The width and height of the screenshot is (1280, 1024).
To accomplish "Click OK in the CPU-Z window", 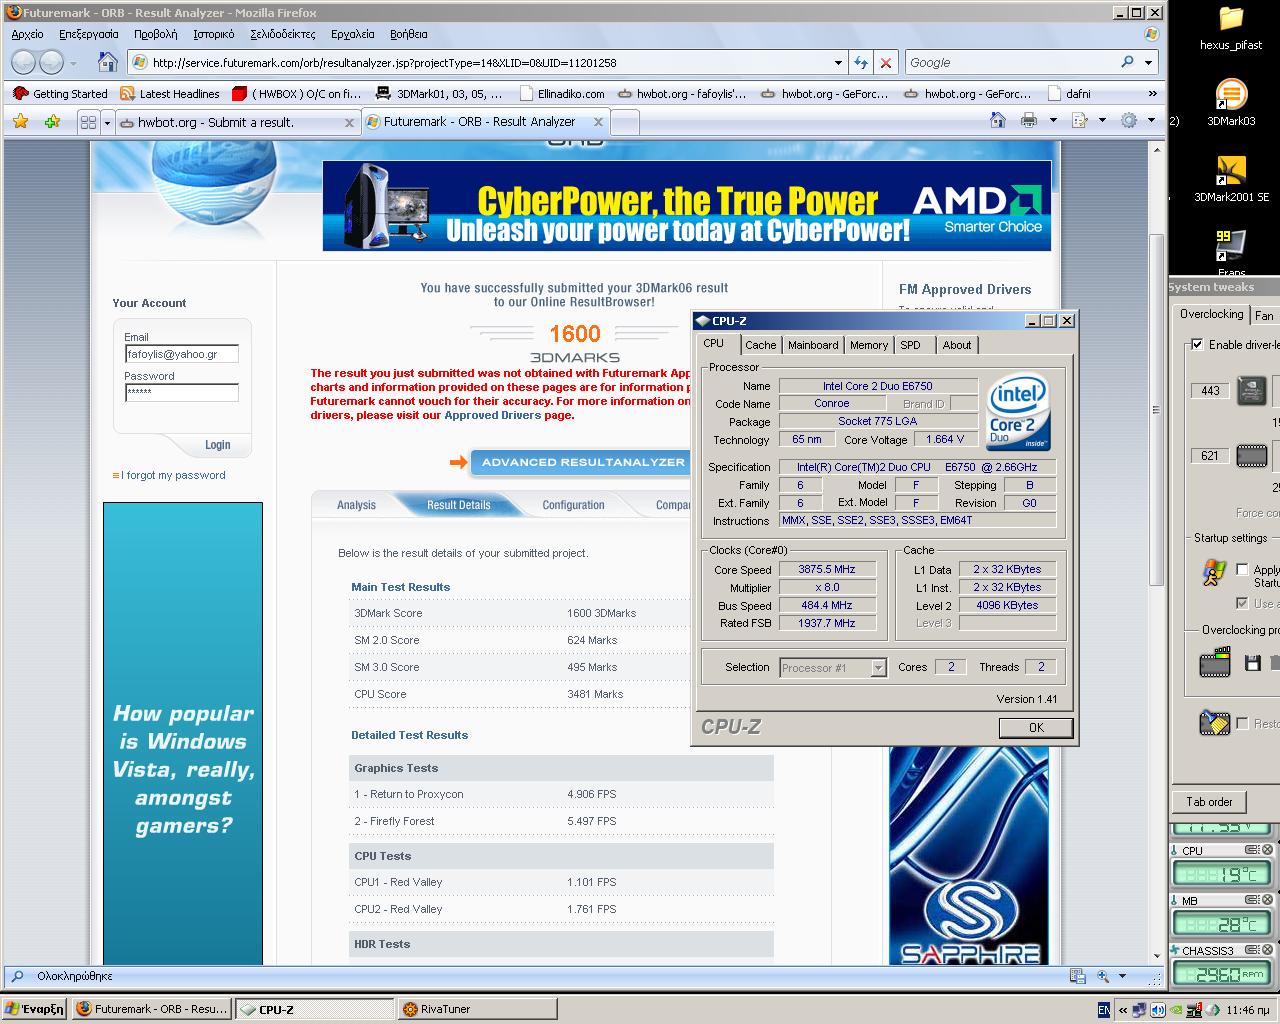I will pos(1036,728).
